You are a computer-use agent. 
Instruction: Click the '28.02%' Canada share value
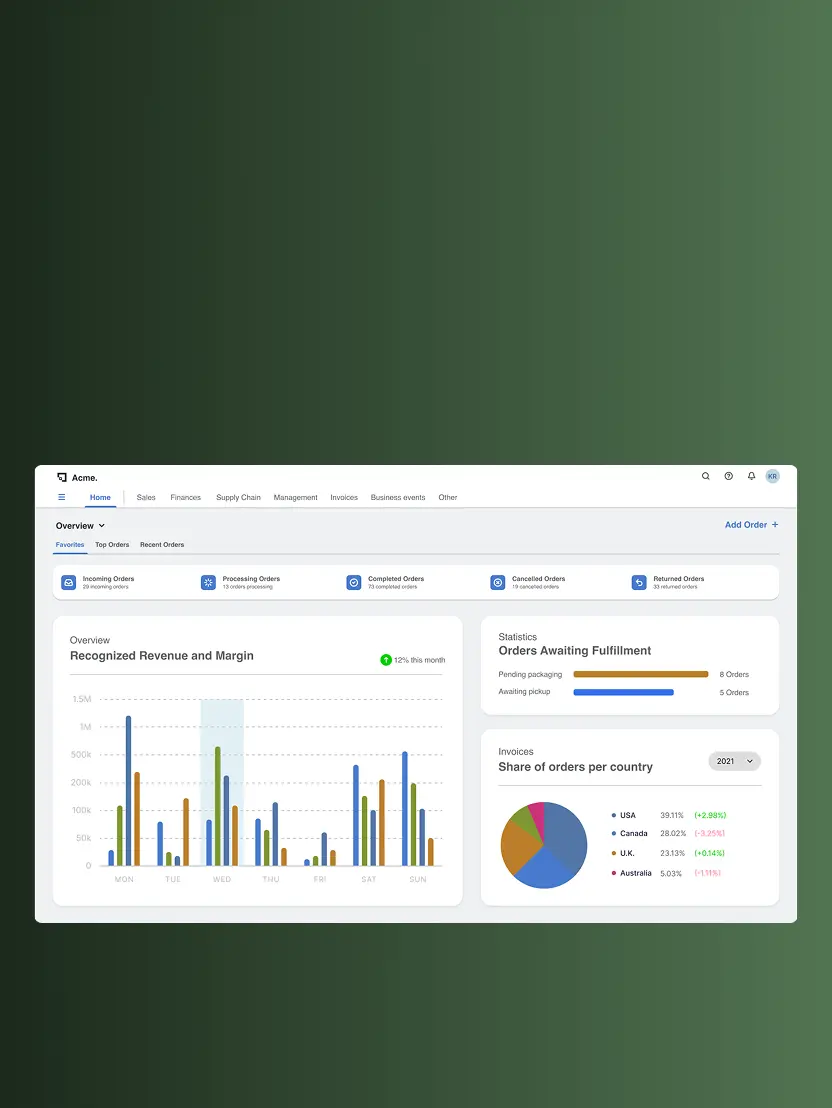click(x=673, y=834)
